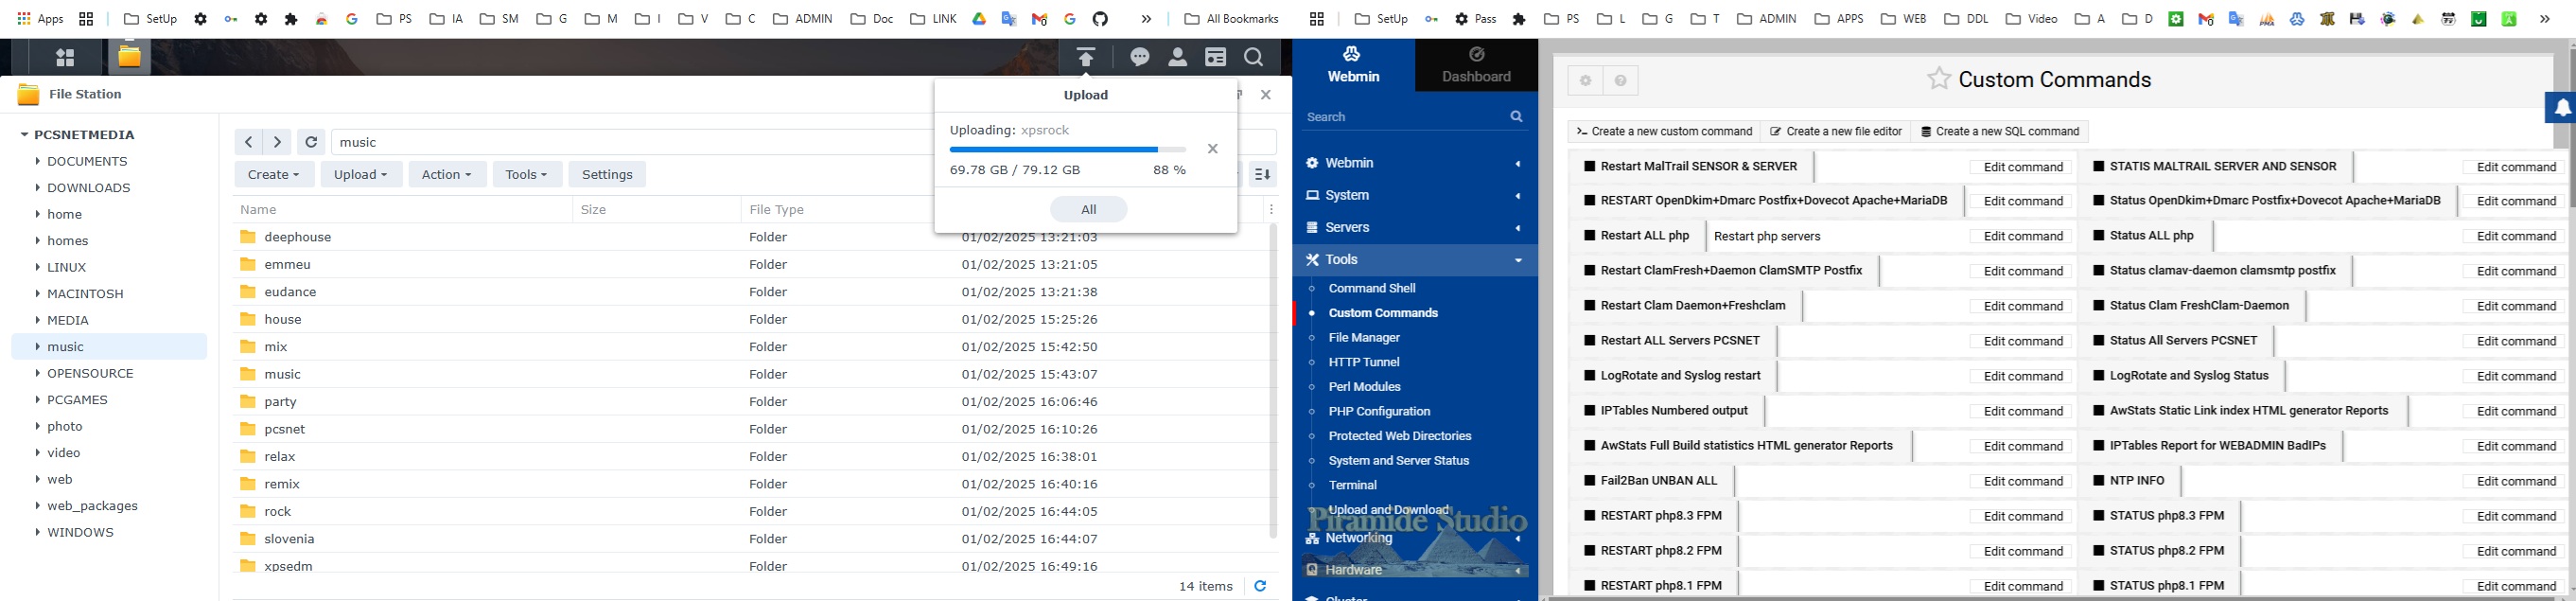Expand the DOCUMENTS folder in the tree

point(38,161)
